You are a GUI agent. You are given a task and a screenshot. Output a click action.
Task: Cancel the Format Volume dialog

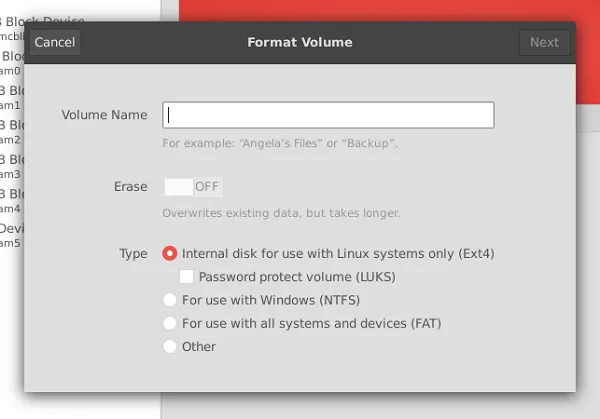point(55,42)
